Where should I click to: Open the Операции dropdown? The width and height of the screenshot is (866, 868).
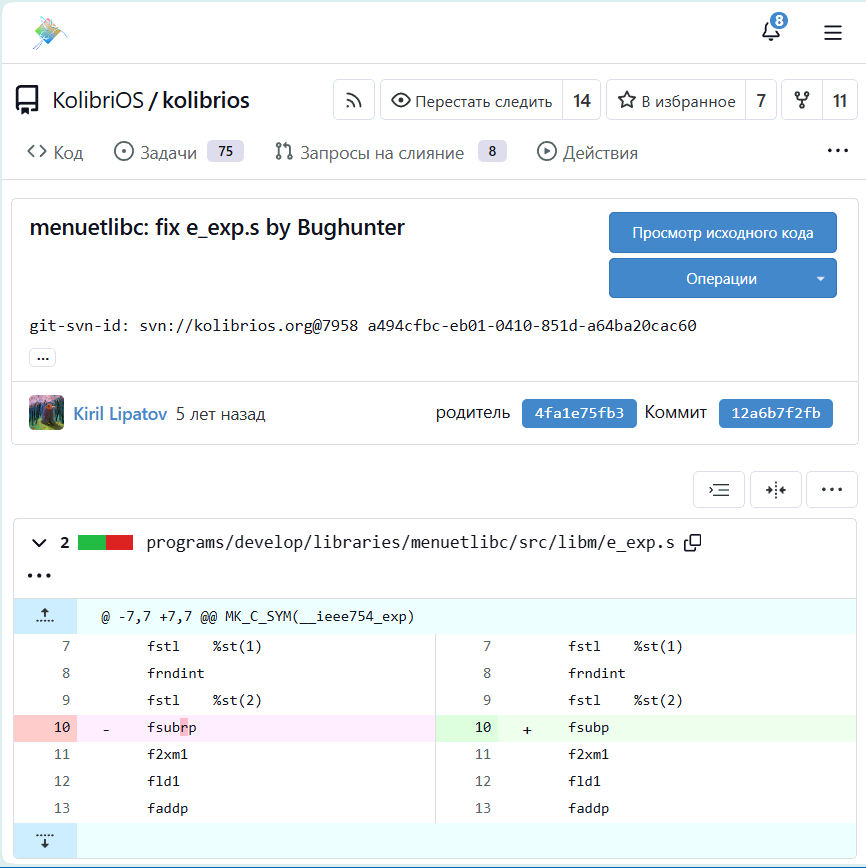[723, 278]
